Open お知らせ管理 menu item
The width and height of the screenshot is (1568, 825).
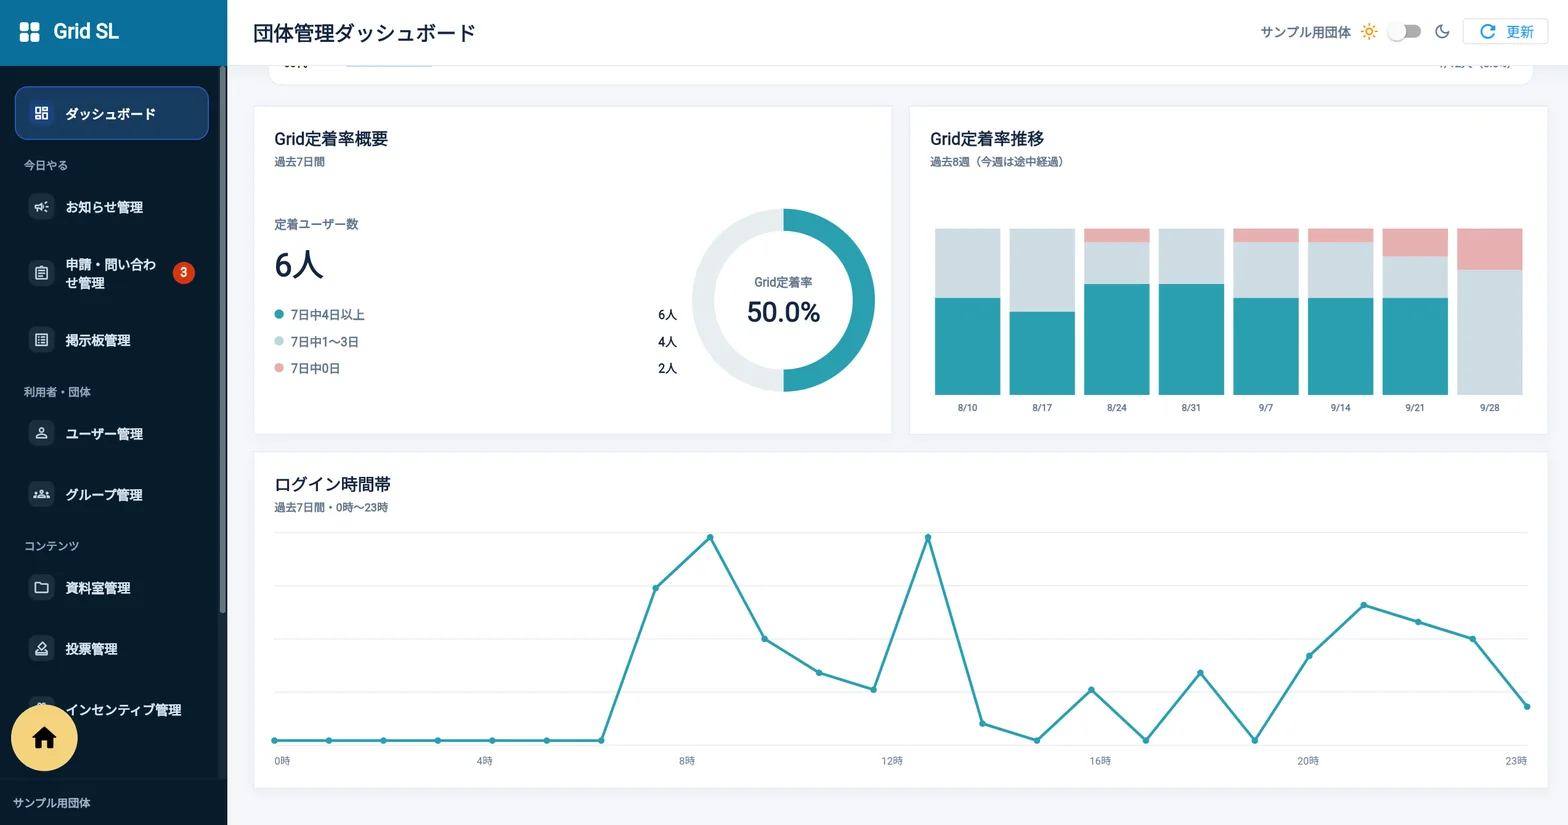point(112,207)
